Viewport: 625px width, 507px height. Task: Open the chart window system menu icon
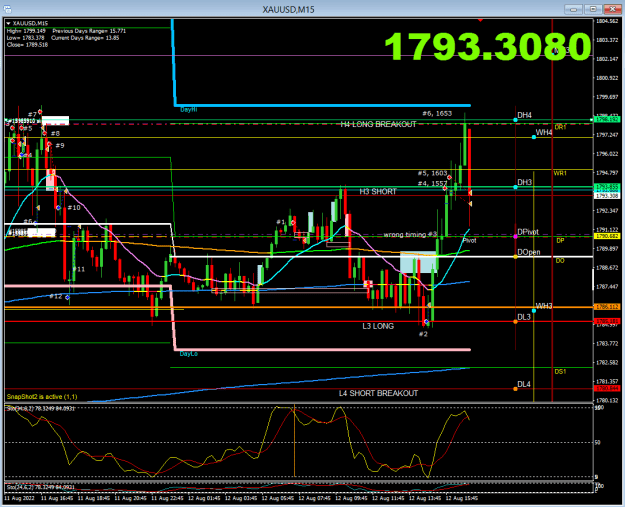7,9
